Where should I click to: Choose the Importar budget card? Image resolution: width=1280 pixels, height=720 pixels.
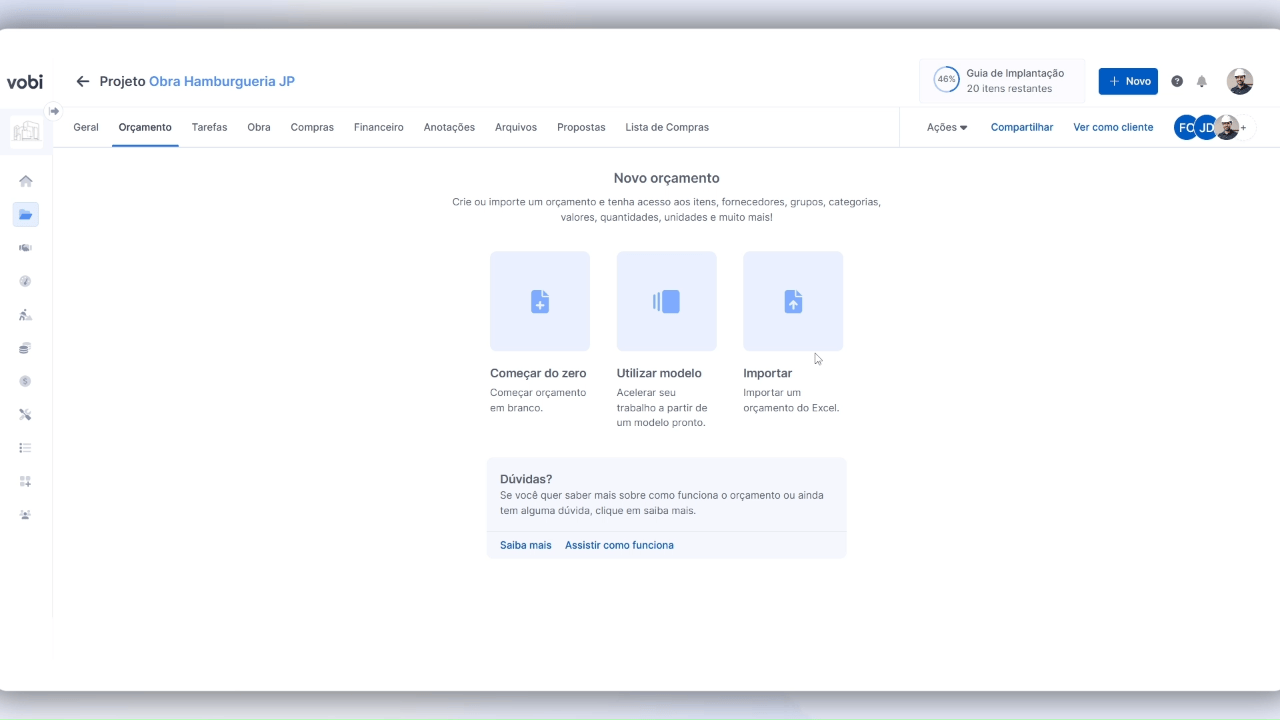click(793, 301)
